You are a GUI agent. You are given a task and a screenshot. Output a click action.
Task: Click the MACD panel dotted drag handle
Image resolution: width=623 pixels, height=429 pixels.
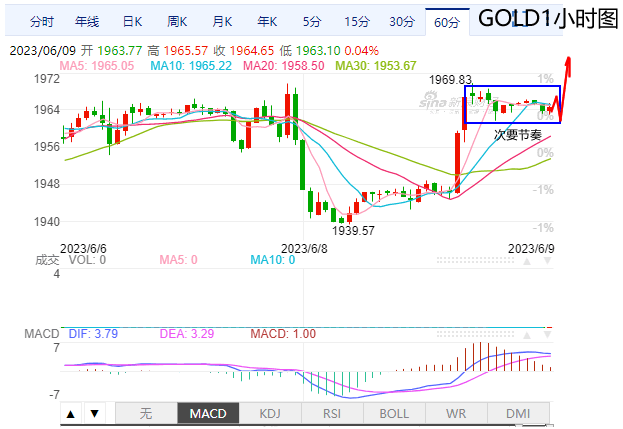(x=476, y=334)
